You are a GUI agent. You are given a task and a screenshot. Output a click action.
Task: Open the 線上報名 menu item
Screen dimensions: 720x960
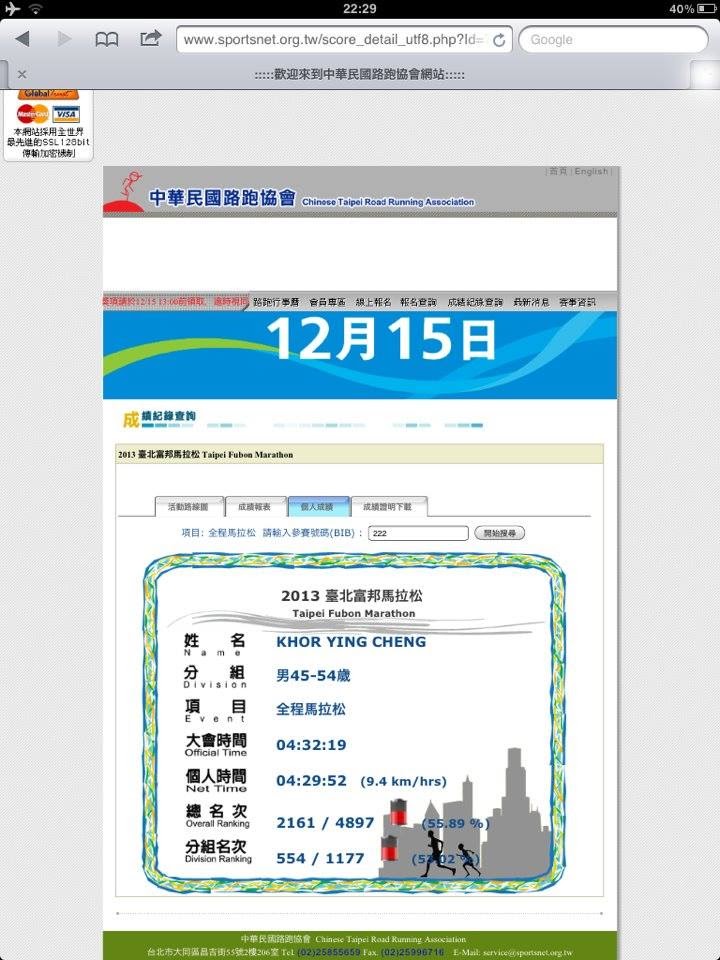point(373,302)
